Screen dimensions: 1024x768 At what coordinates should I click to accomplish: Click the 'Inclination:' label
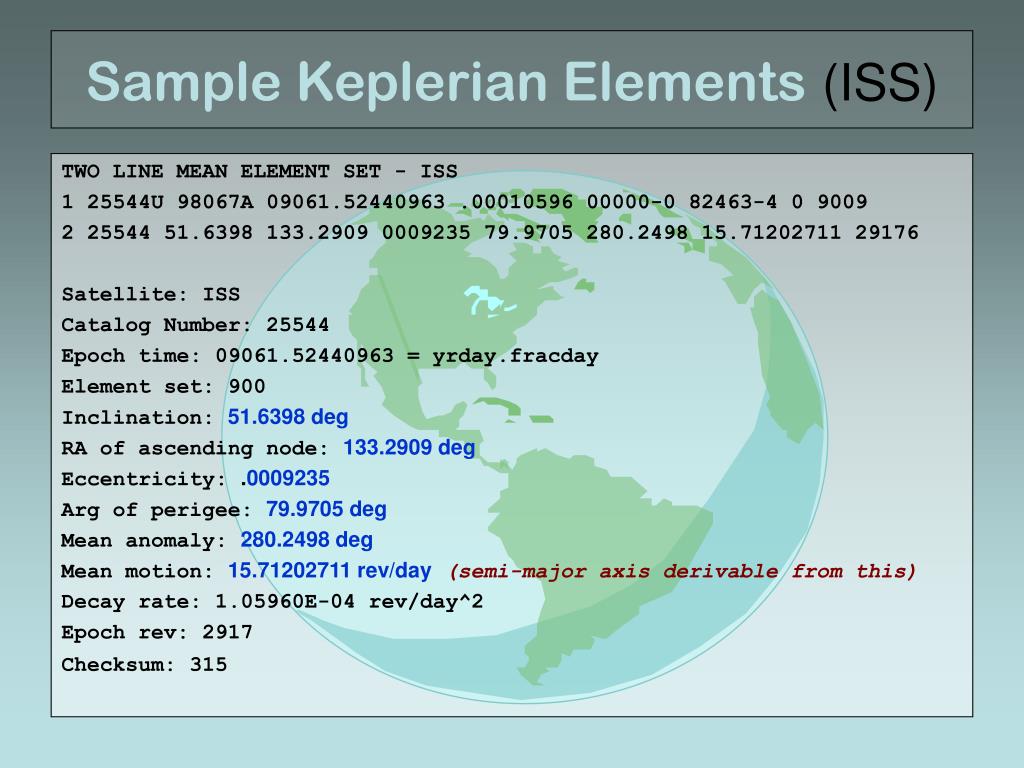tap(138, 417)
